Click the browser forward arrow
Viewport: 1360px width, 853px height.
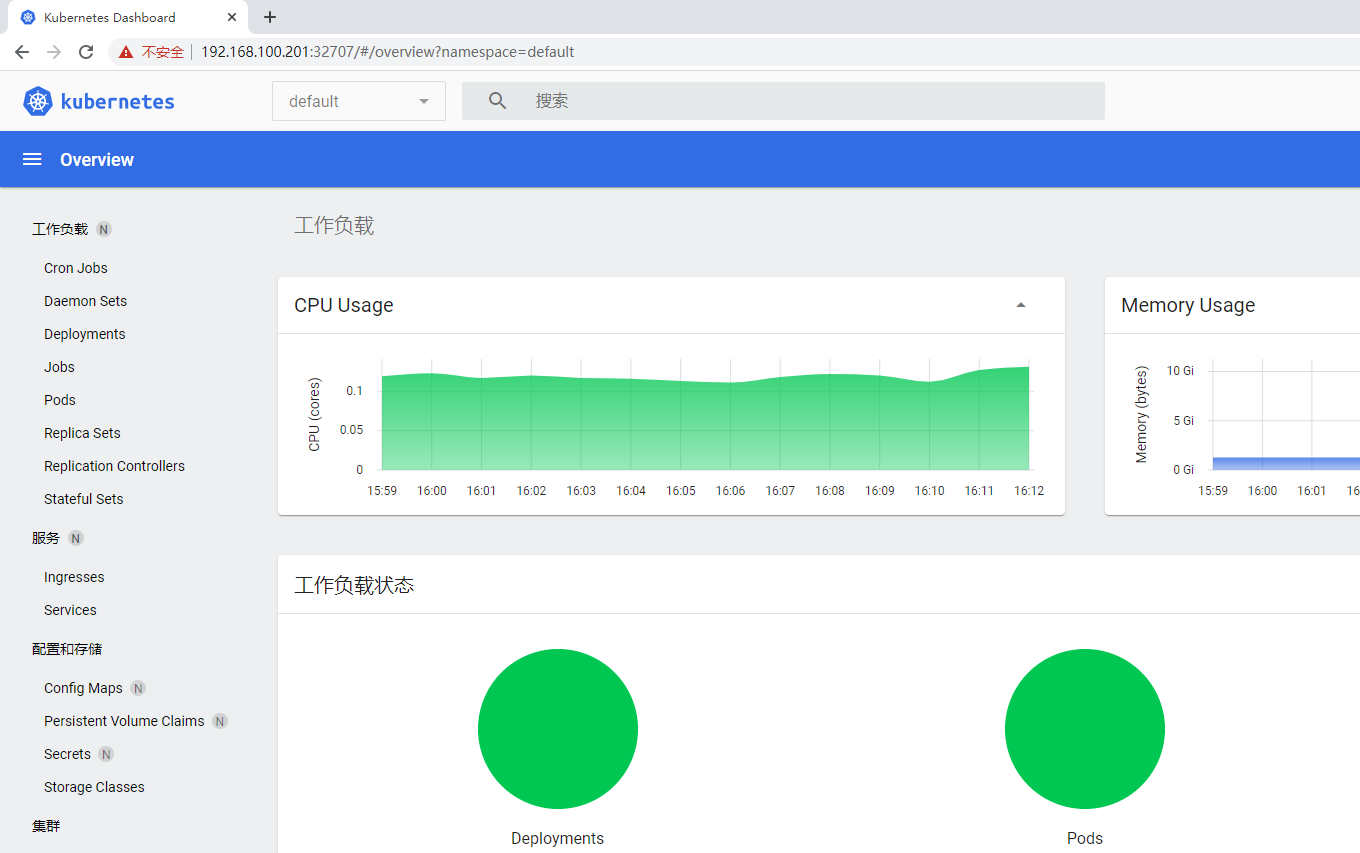54,52
